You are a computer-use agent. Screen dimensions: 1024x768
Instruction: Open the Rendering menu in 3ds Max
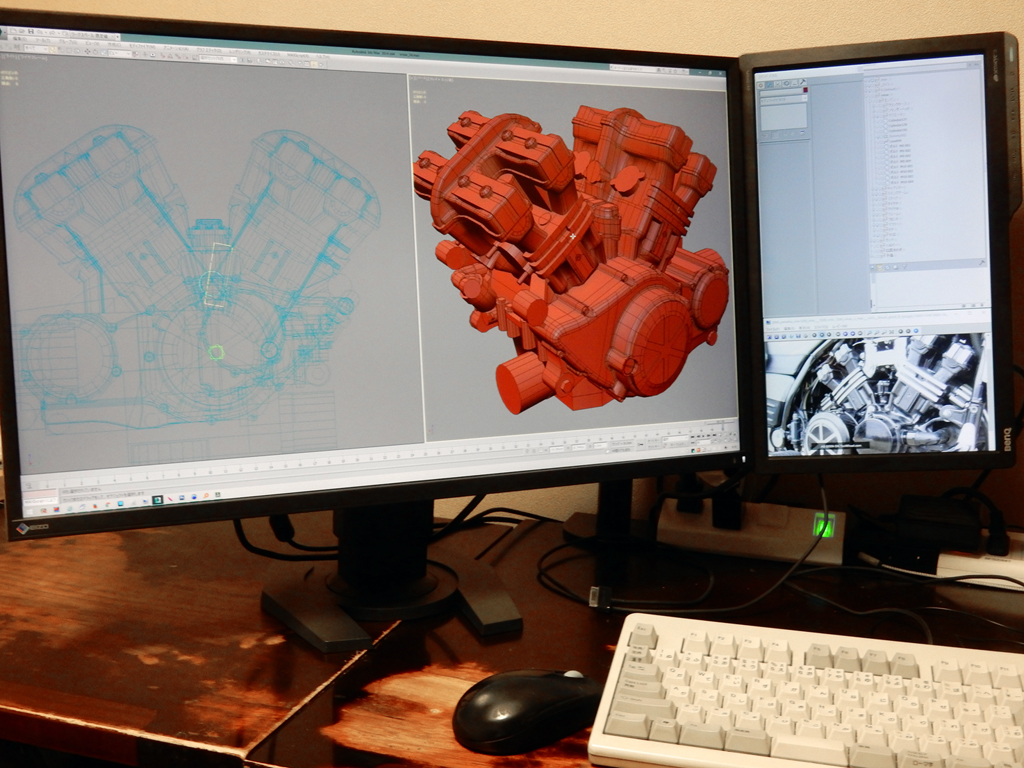point(239,52)
